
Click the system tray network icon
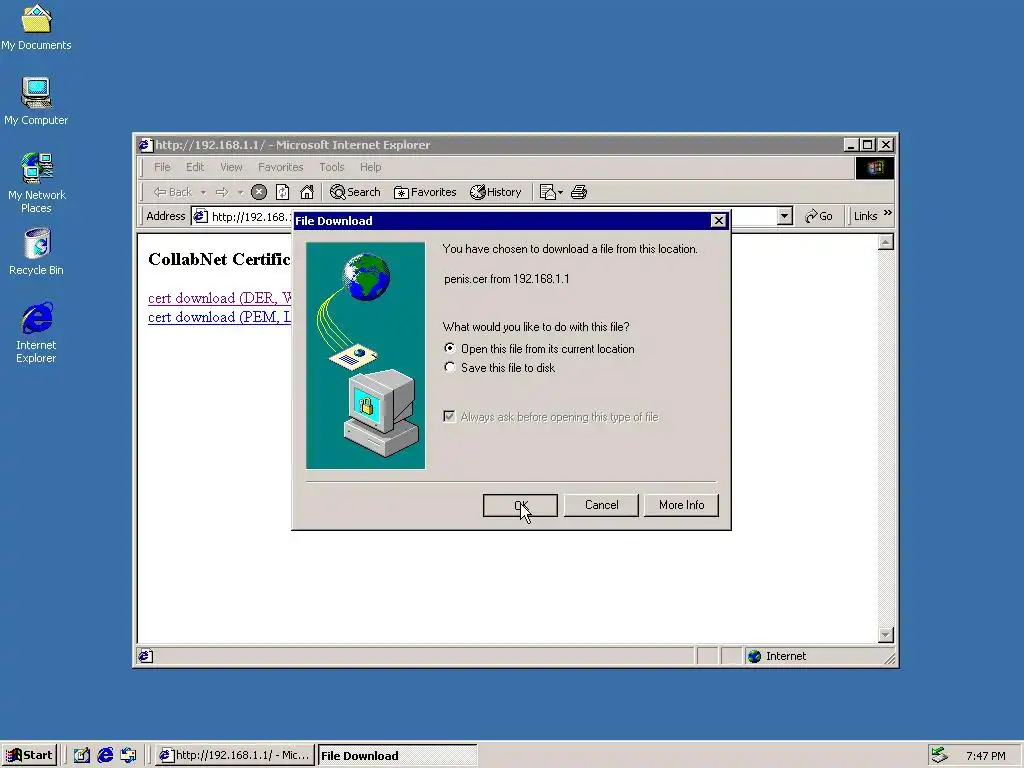[939, 755]
